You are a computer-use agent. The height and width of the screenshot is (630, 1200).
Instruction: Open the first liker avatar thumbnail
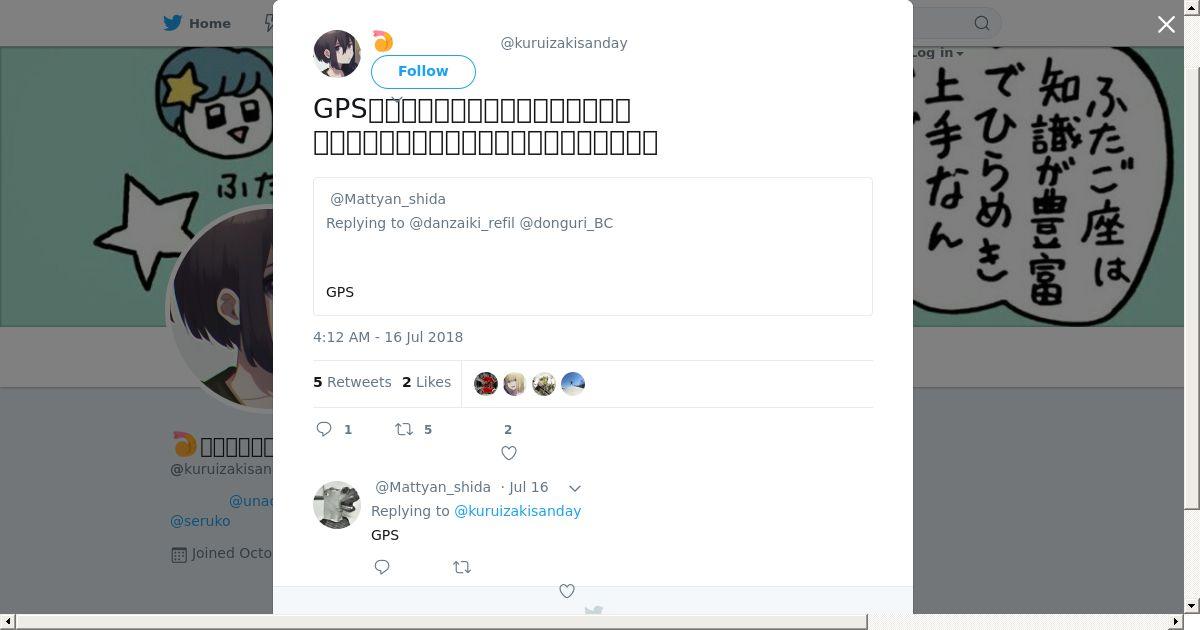pos(486,384)
